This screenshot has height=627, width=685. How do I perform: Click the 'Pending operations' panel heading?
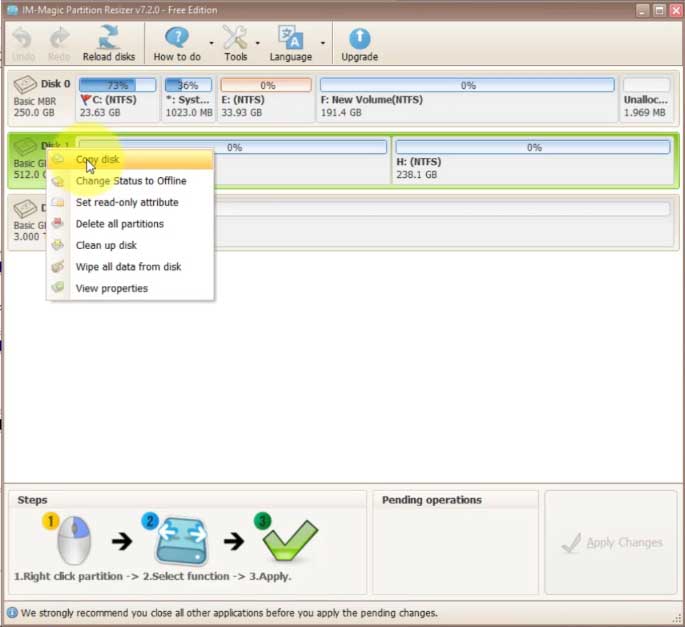point(432,500)
